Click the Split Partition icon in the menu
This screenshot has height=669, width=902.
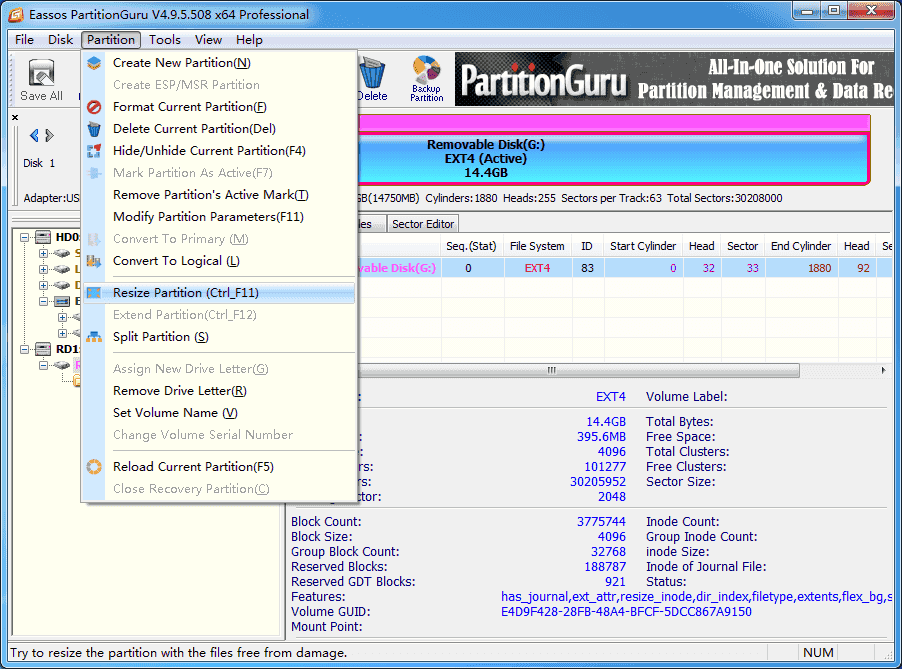click(93, 338)
